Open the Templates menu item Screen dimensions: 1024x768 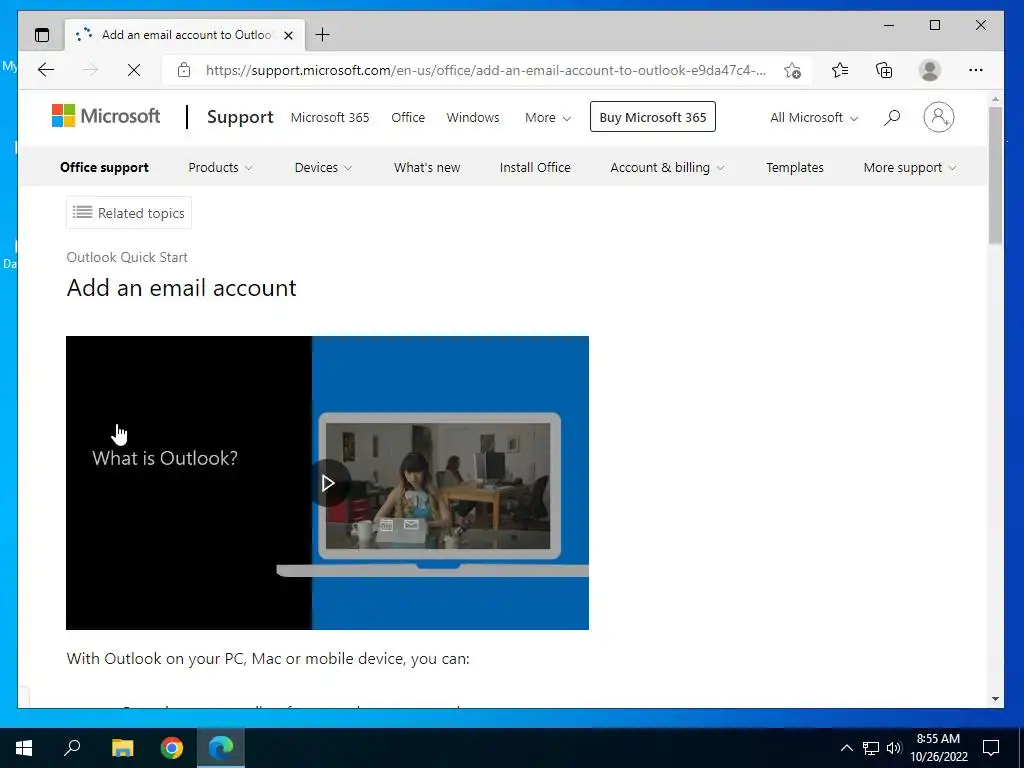coord(795,167)
